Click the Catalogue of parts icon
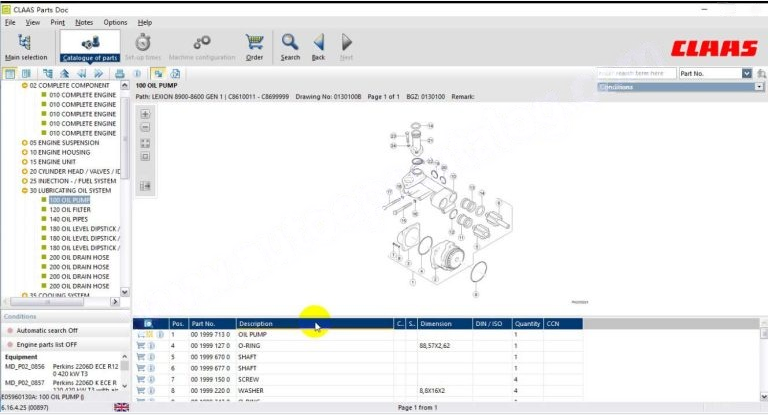 point(90,46)
